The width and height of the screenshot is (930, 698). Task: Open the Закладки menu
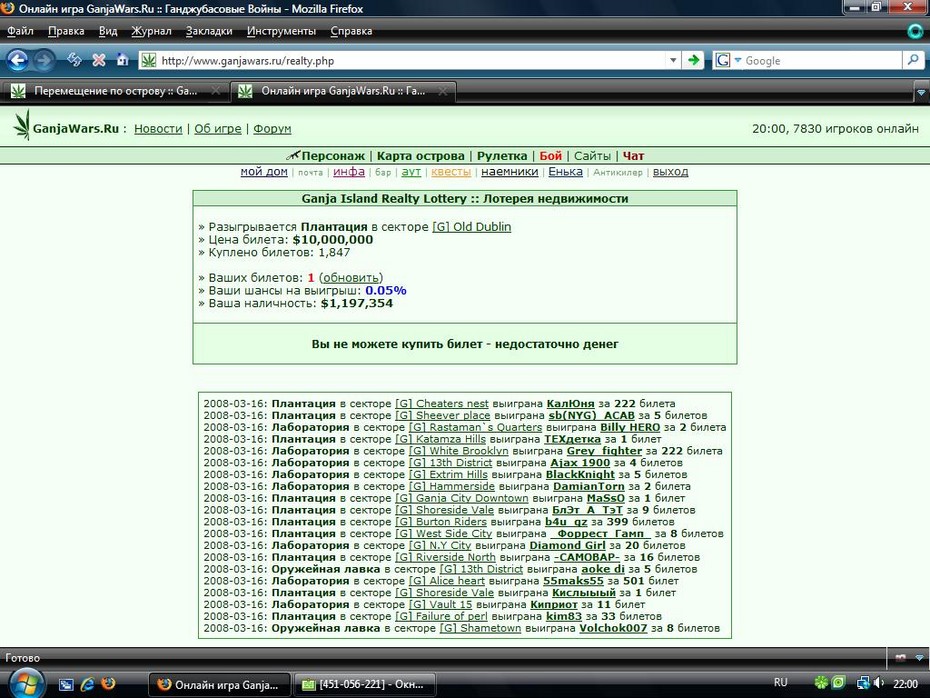click(x=209, y=31)
